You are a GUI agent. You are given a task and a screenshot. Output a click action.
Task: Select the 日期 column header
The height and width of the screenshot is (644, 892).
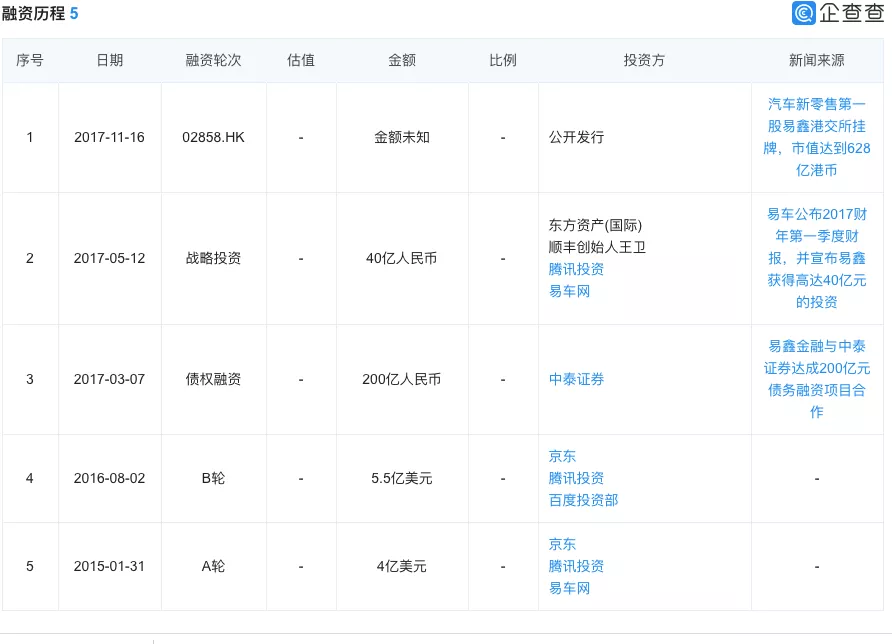(111, 60)
